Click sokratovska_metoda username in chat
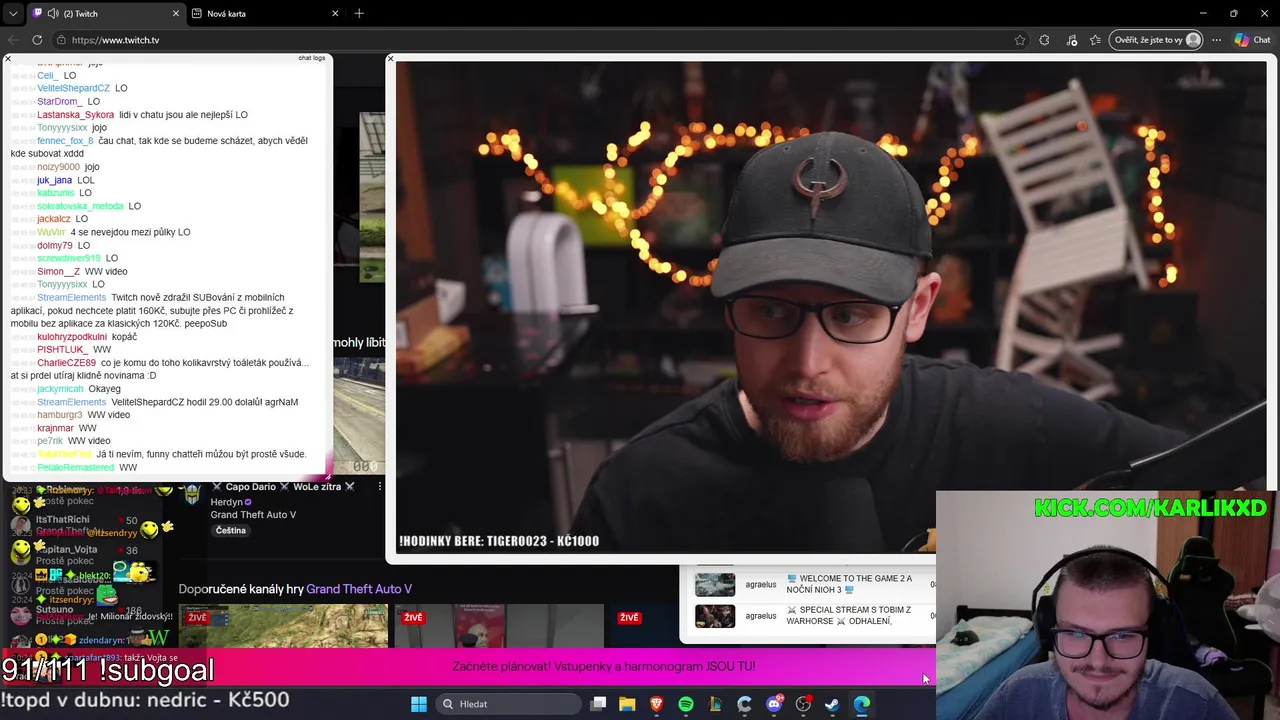Image resolution: width=1280 pixels, height=720 pixels. pos(80,206)
